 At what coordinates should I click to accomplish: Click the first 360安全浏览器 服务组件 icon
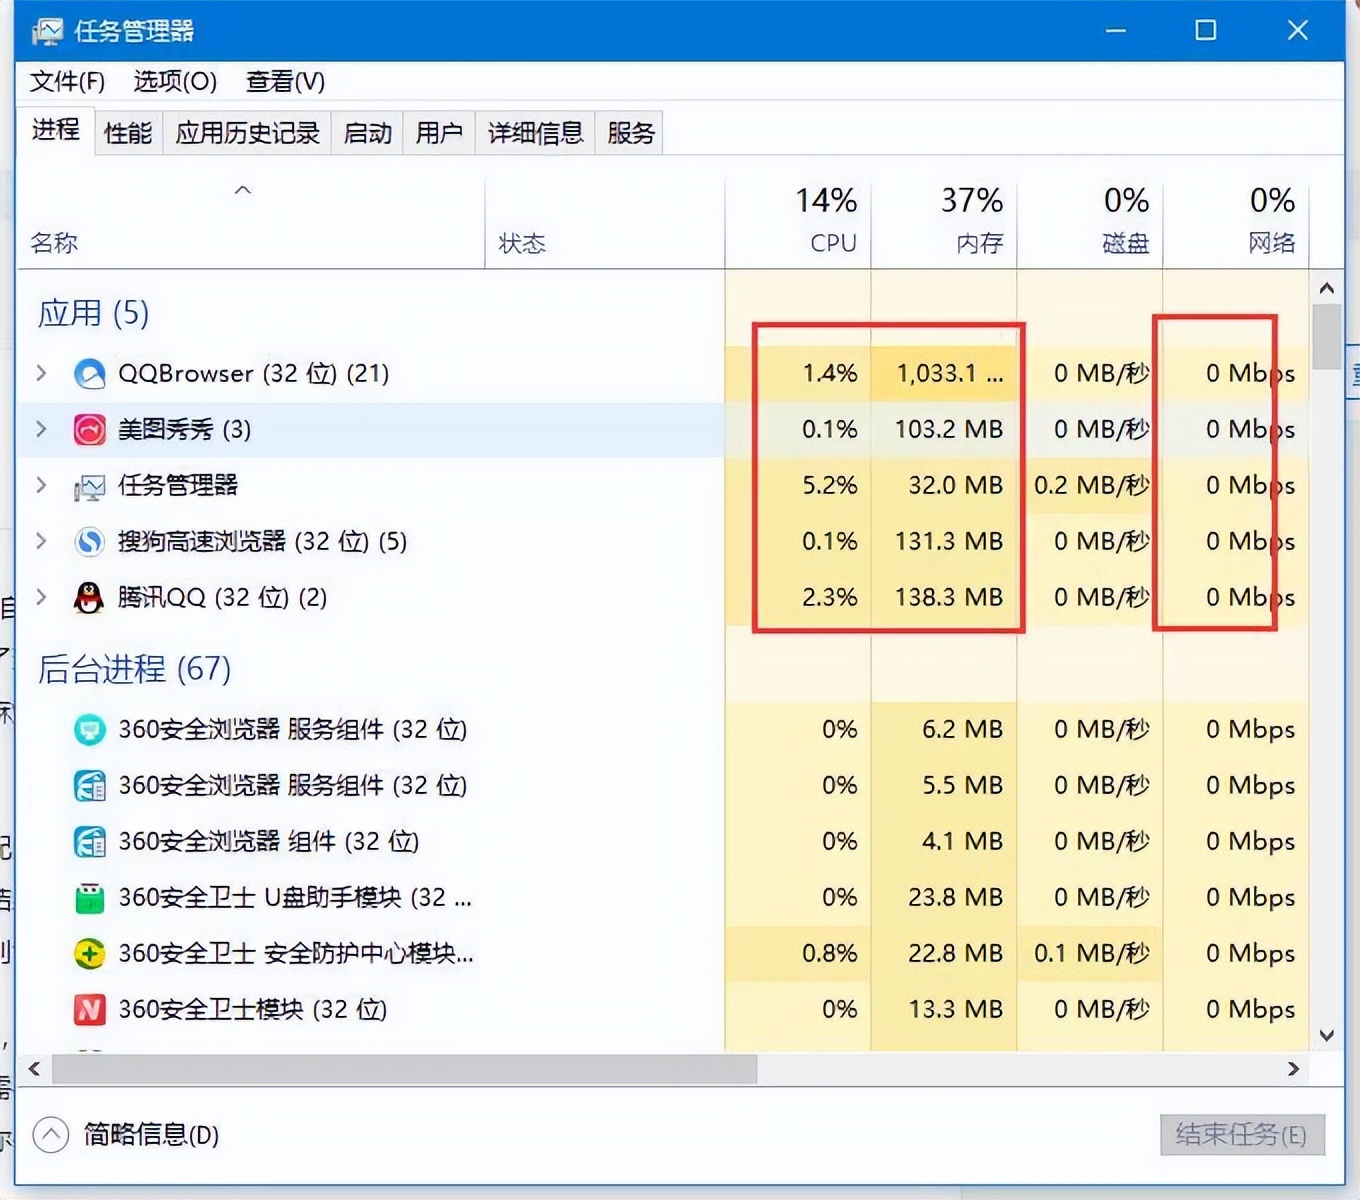pos(89,730)
